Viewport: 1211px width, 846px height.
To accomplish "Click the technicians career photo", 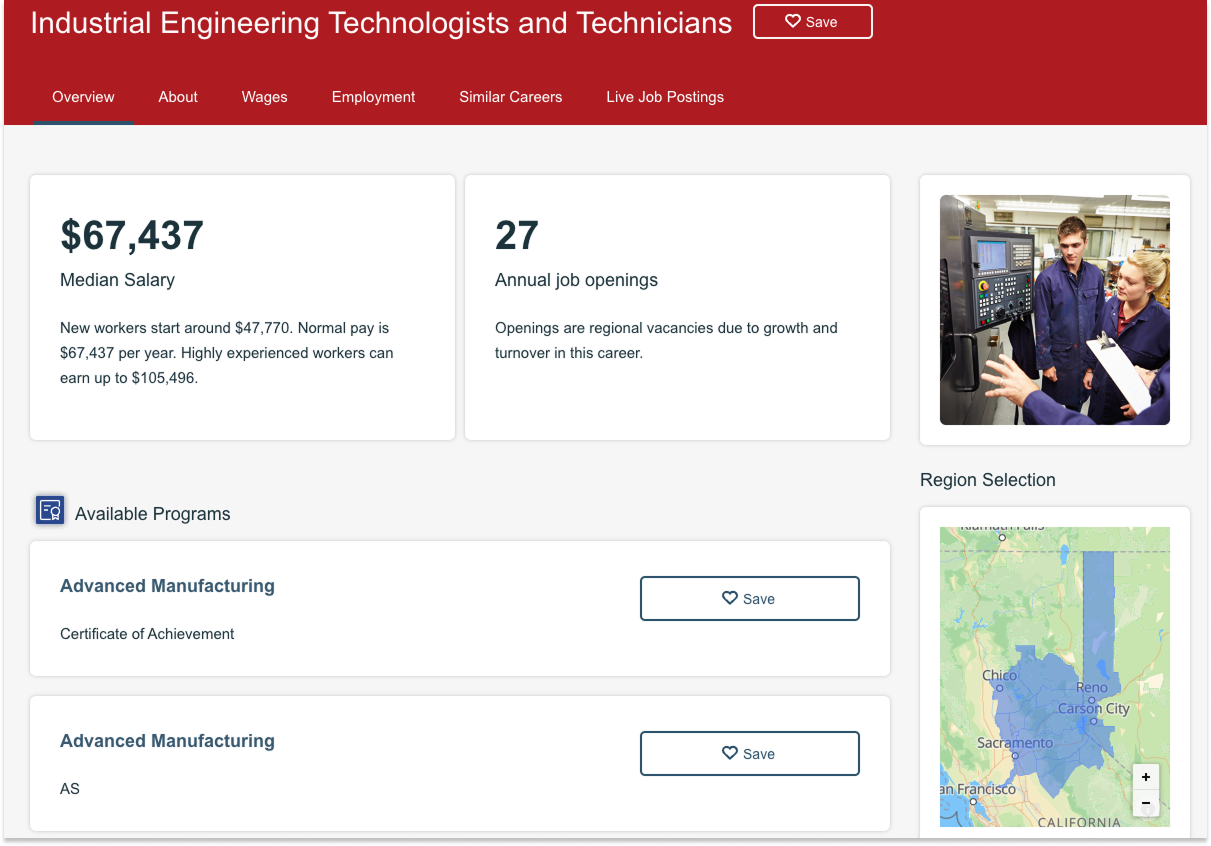I will (x=1054, y=310).
